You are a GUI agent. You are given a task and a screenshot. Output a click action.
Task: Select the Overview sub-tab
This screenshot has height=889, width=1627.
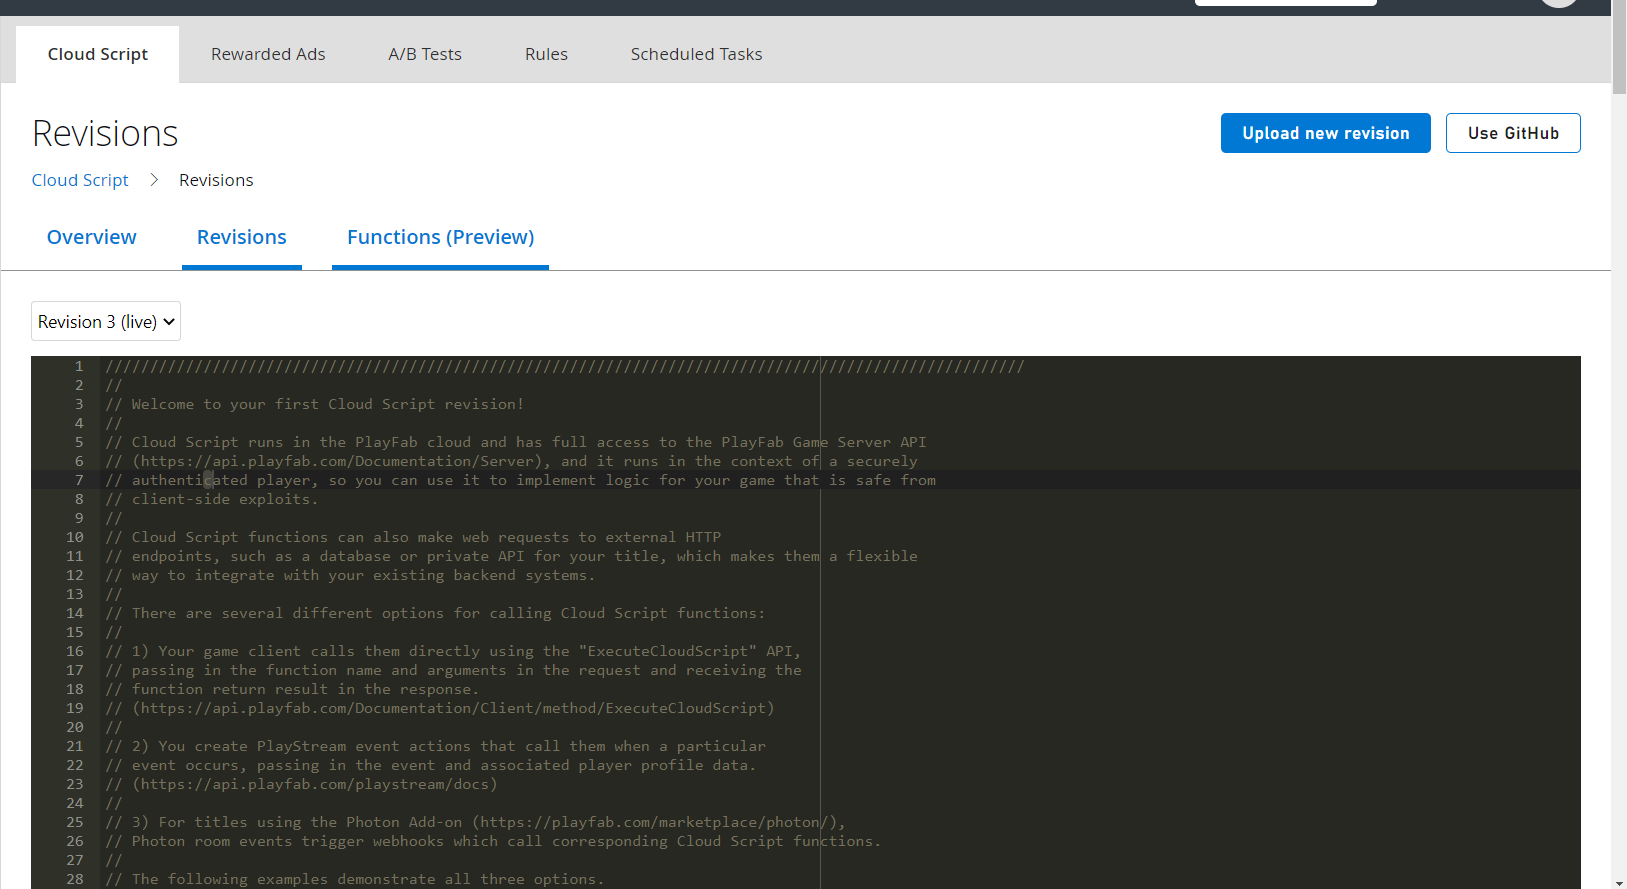point(92,237)
